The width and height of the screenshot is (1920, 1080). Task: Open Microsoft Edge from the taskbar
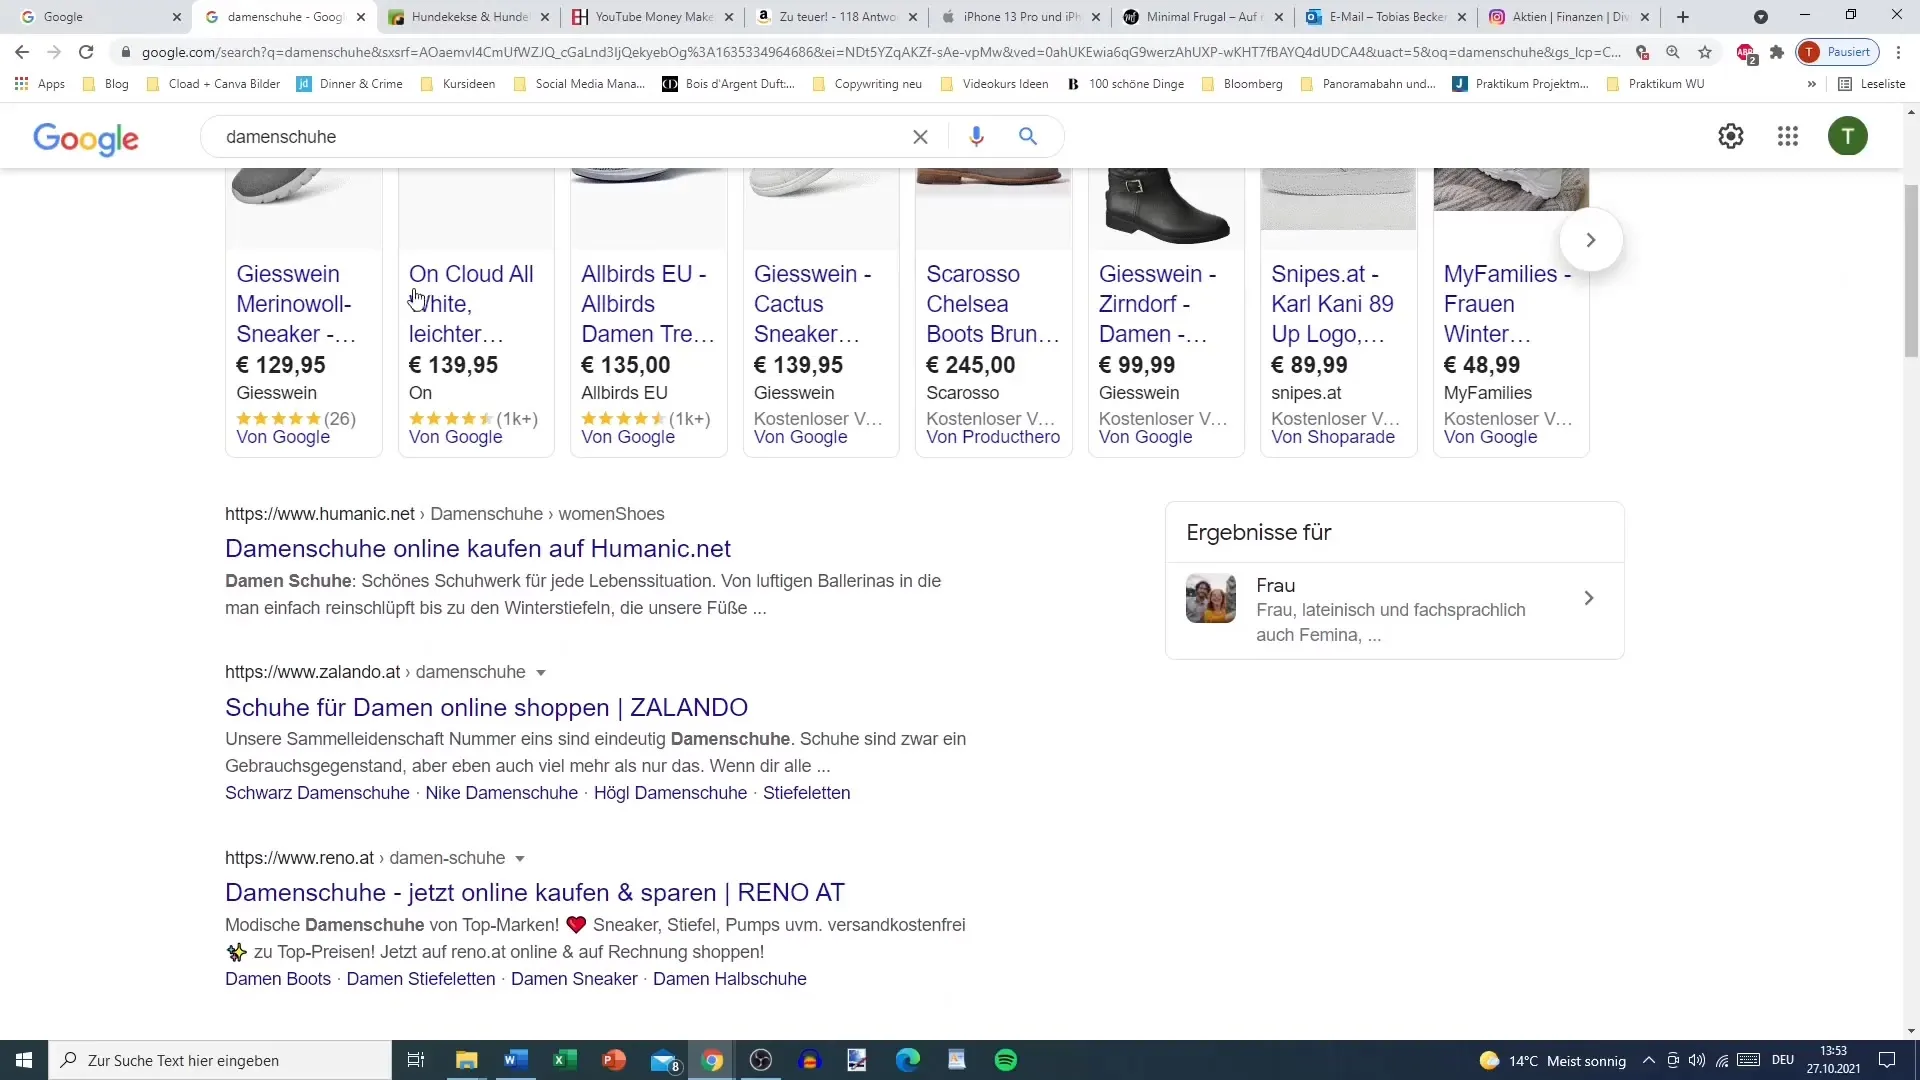coord(908,1060)
